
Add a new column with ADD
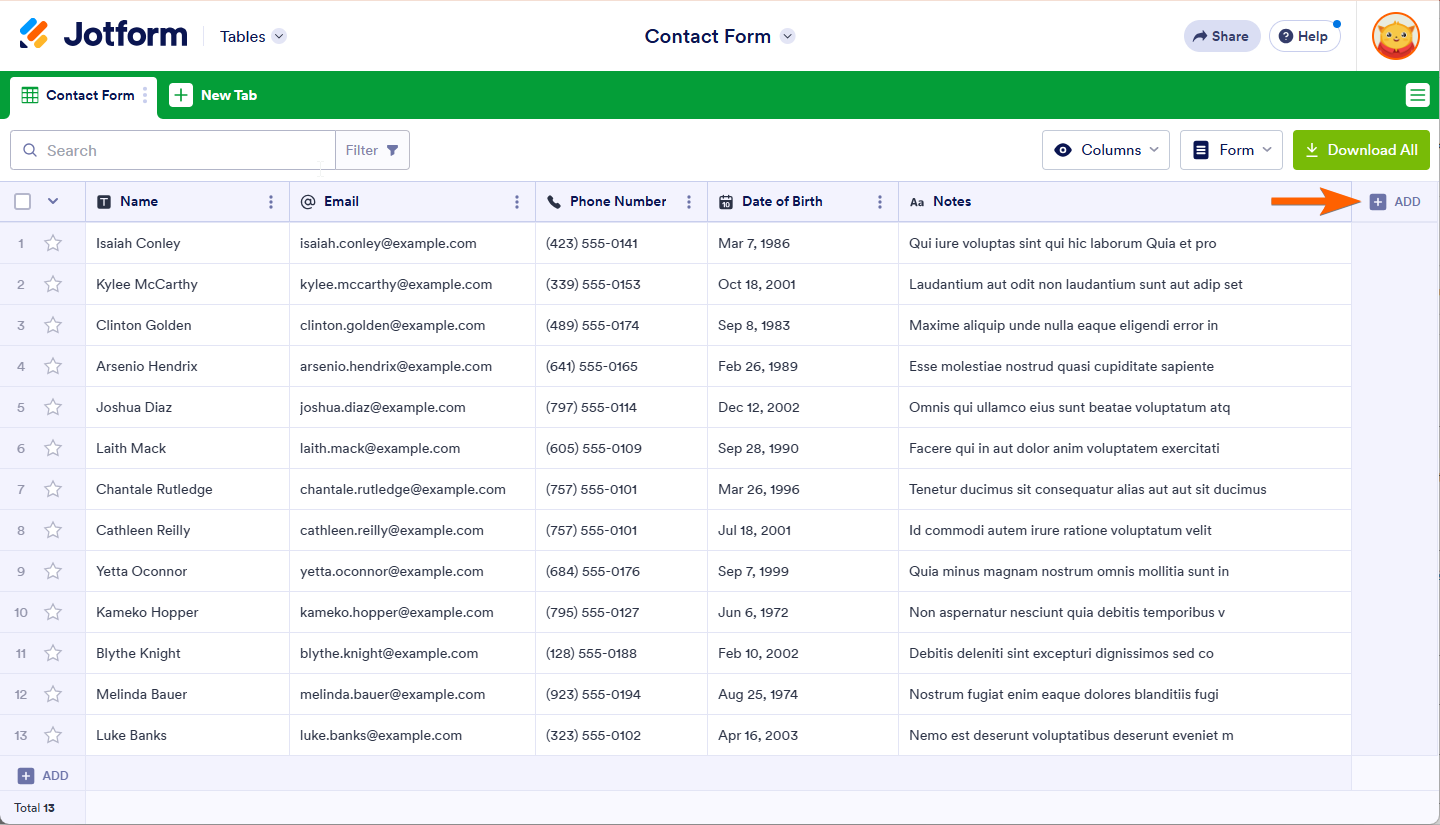[1395, 202]
